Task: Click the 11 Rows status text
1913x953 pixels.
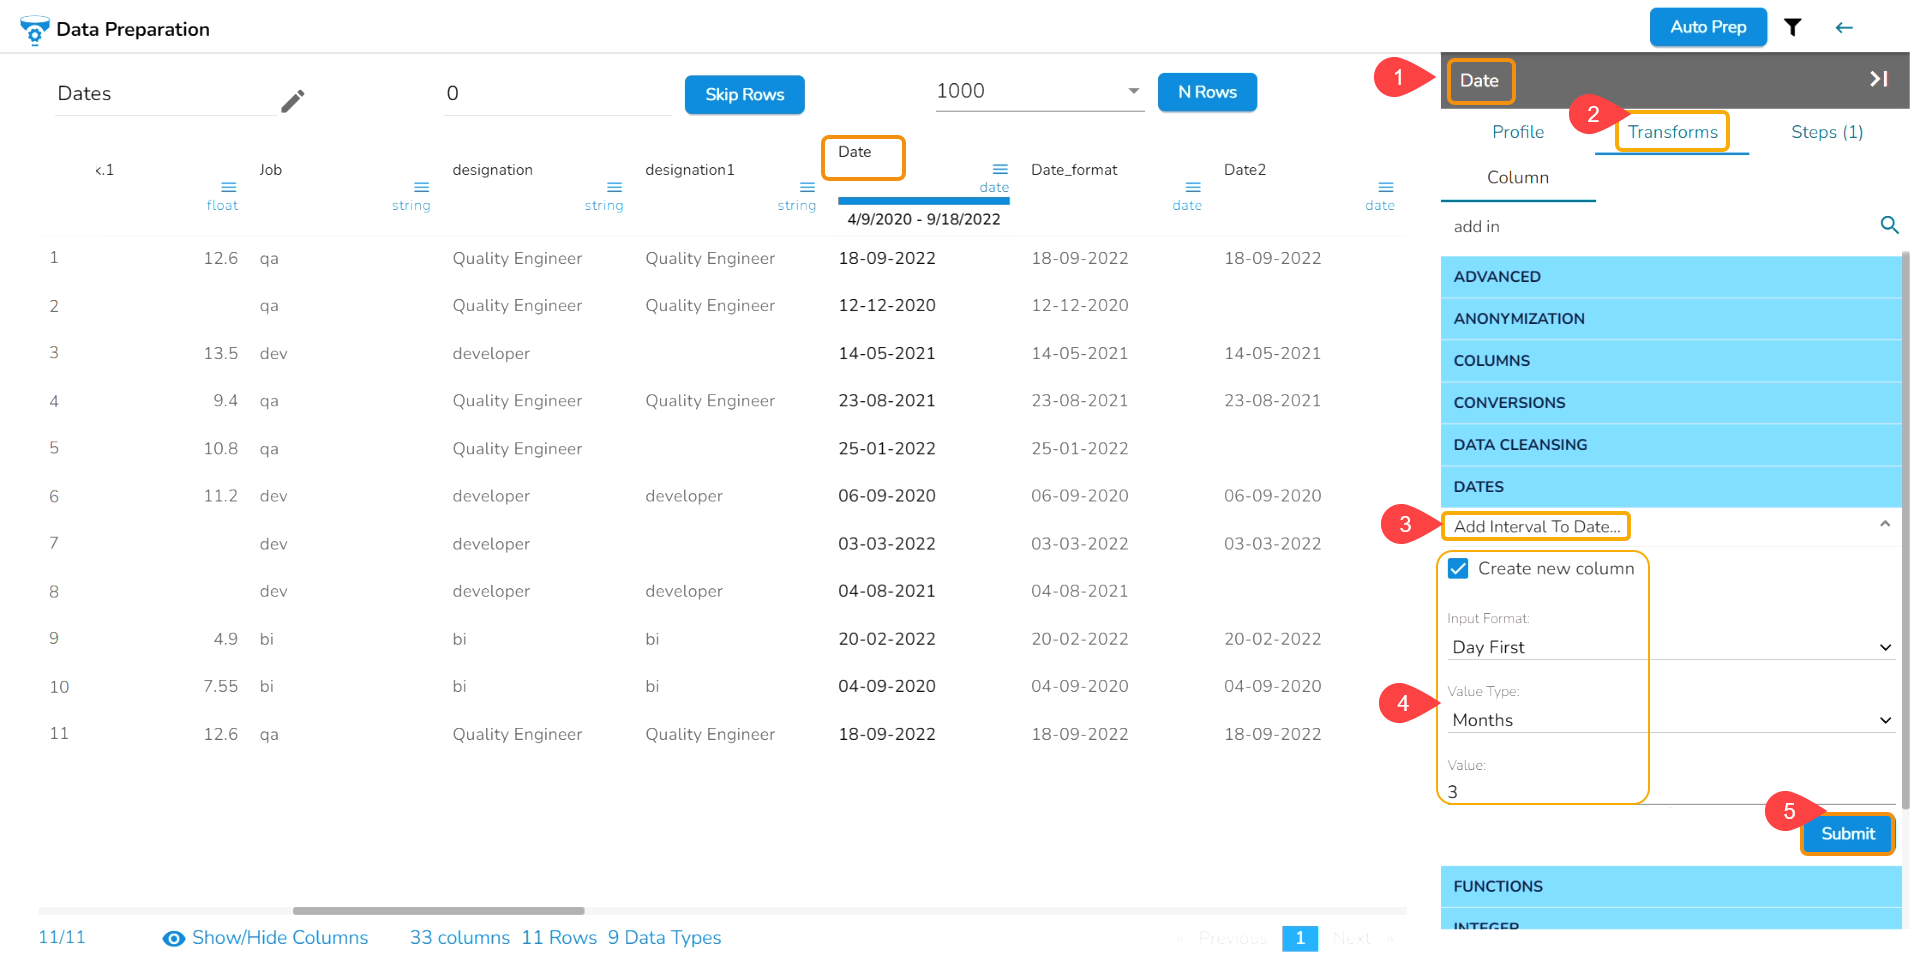Action: (559, 938)
